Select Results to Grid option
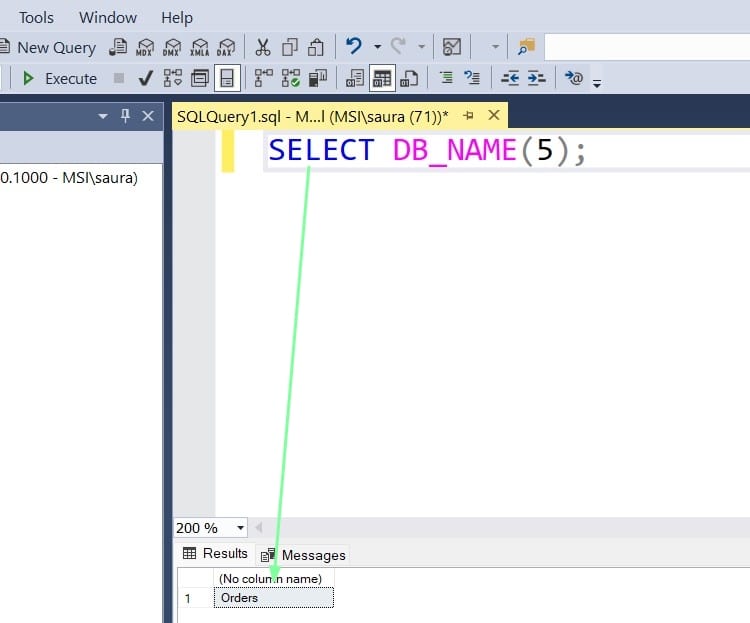This screenshot has height=623, width=750. (382, 78)
